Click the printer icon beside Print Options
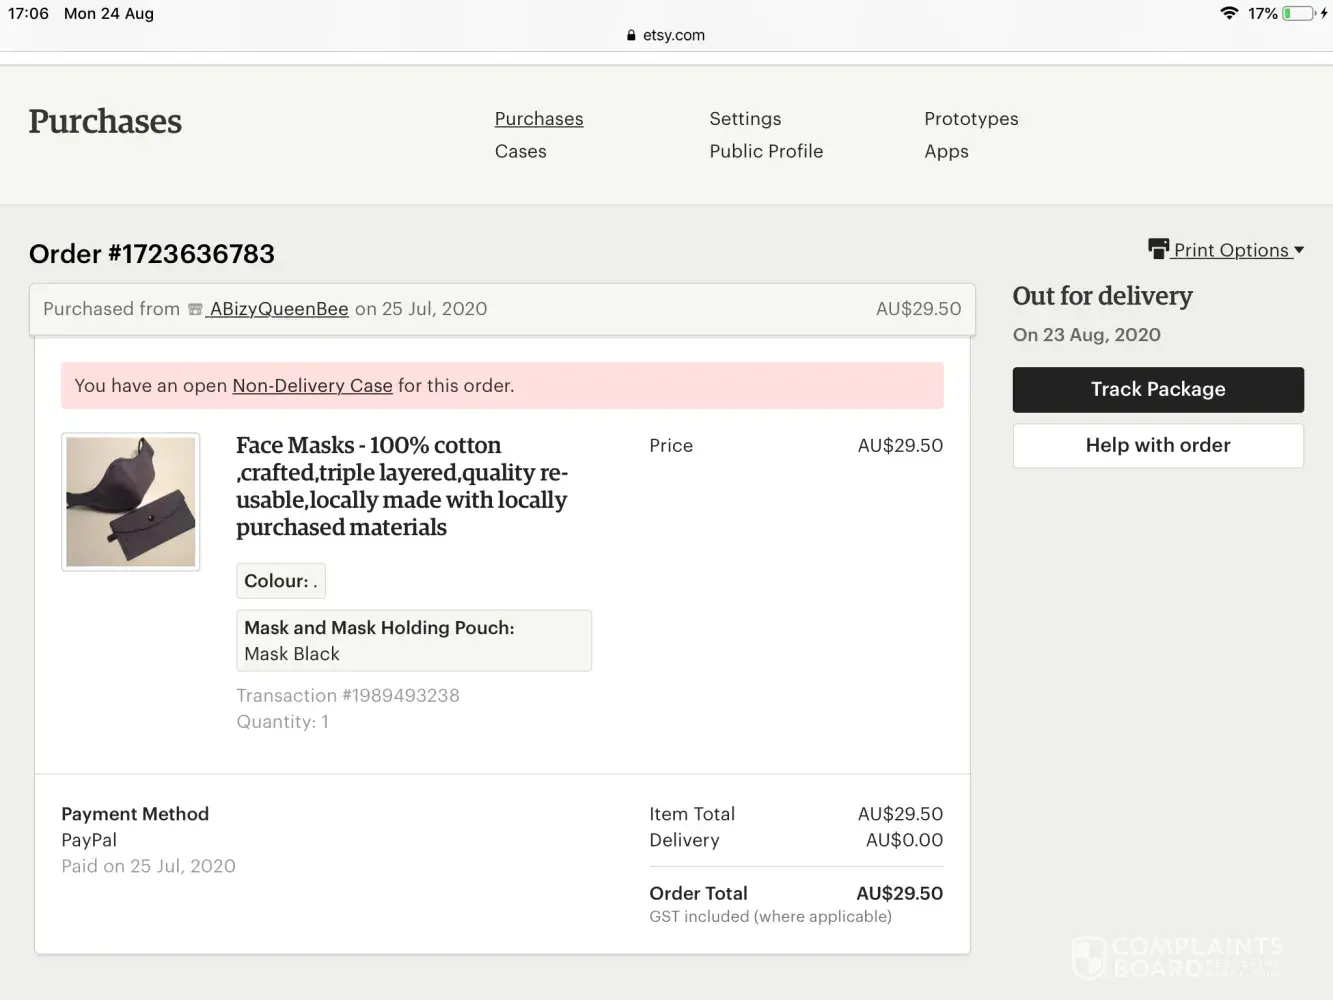The width and height of the screenshot is (1333, 1000). [1158, 249]
